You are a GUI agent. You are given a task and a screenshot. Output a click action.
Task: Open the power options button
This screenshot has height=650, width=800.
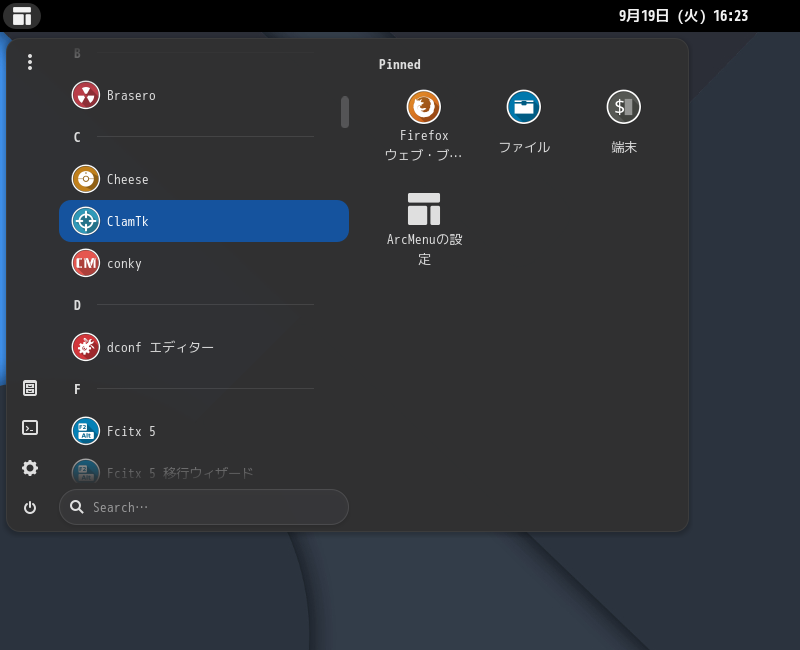click(30, 508)
